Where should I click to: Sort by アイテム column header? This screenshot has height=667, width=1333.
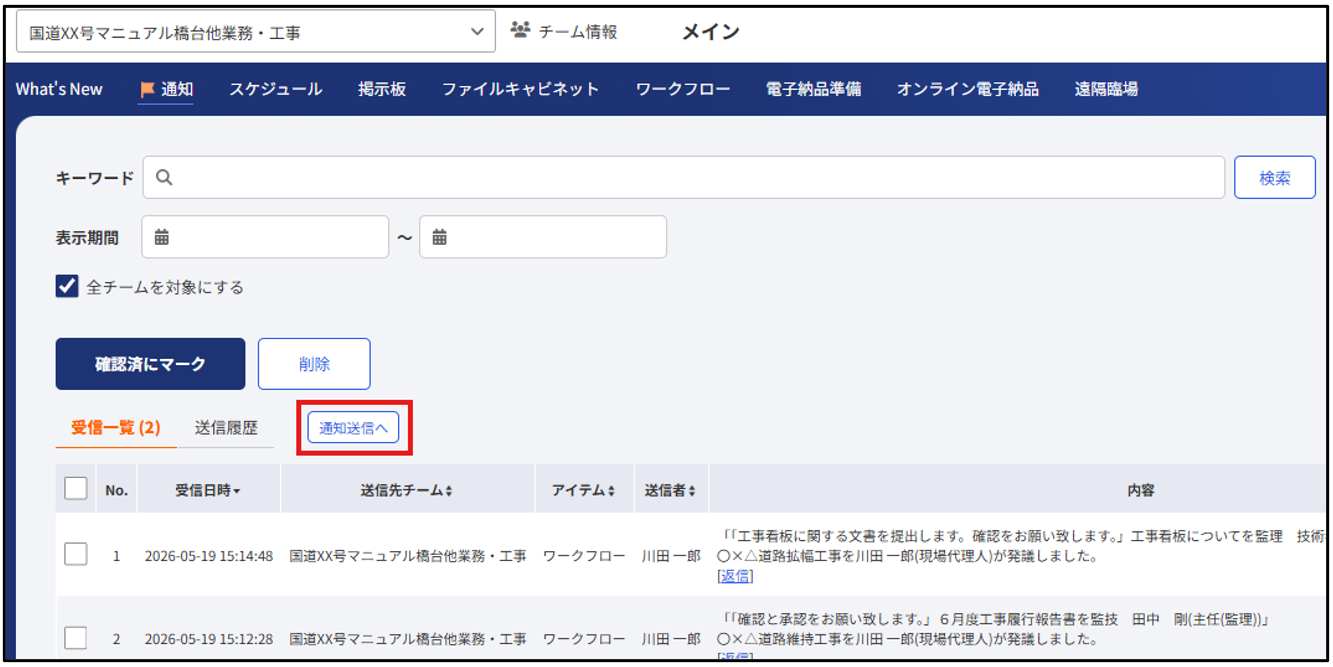[x=584, y=490]
